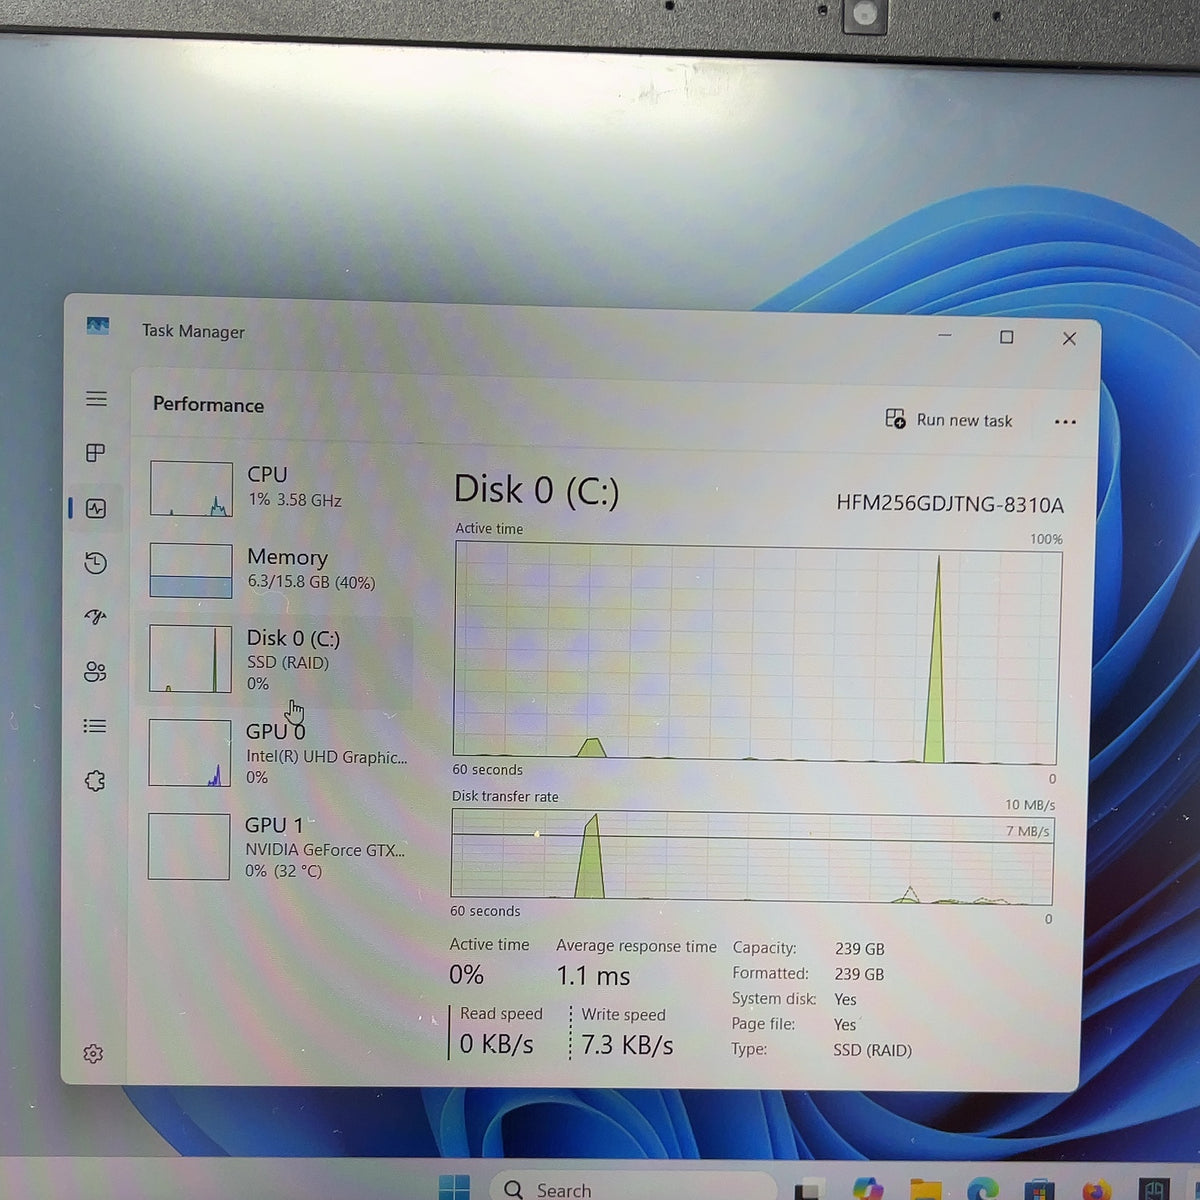The height and width of the screenshot is (1200, 1200).
Task: Open the Users page icon
Action: (95, 672)
